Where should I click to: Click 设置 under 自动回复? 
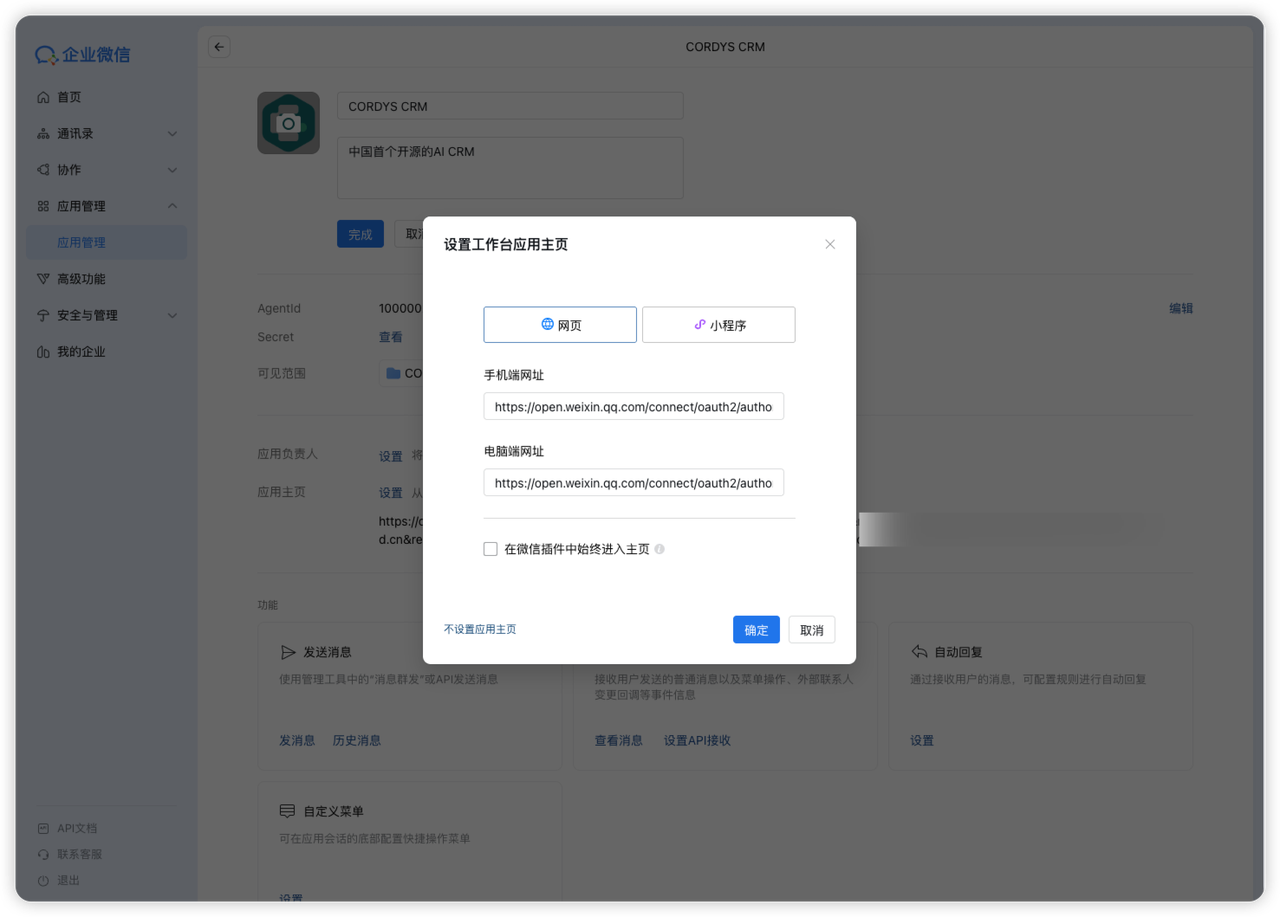(x=922, y=741)
